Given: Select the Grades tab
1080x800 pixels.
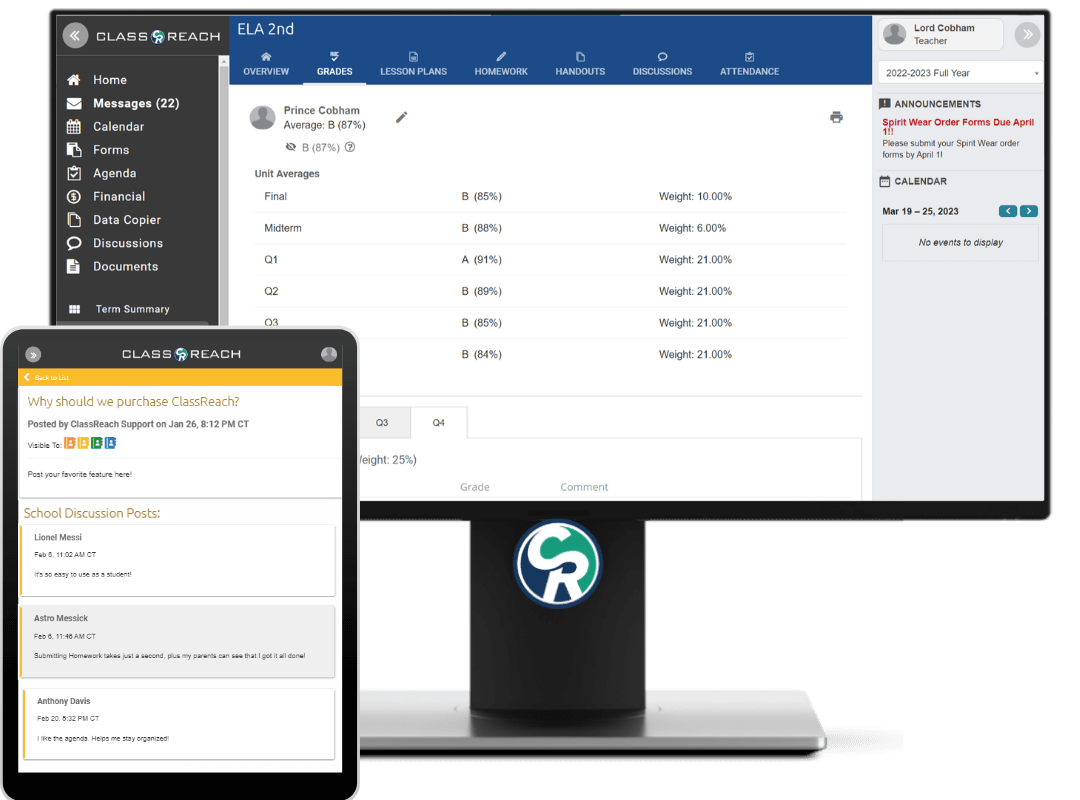Looking at the screenshot, I should point(334,64).
